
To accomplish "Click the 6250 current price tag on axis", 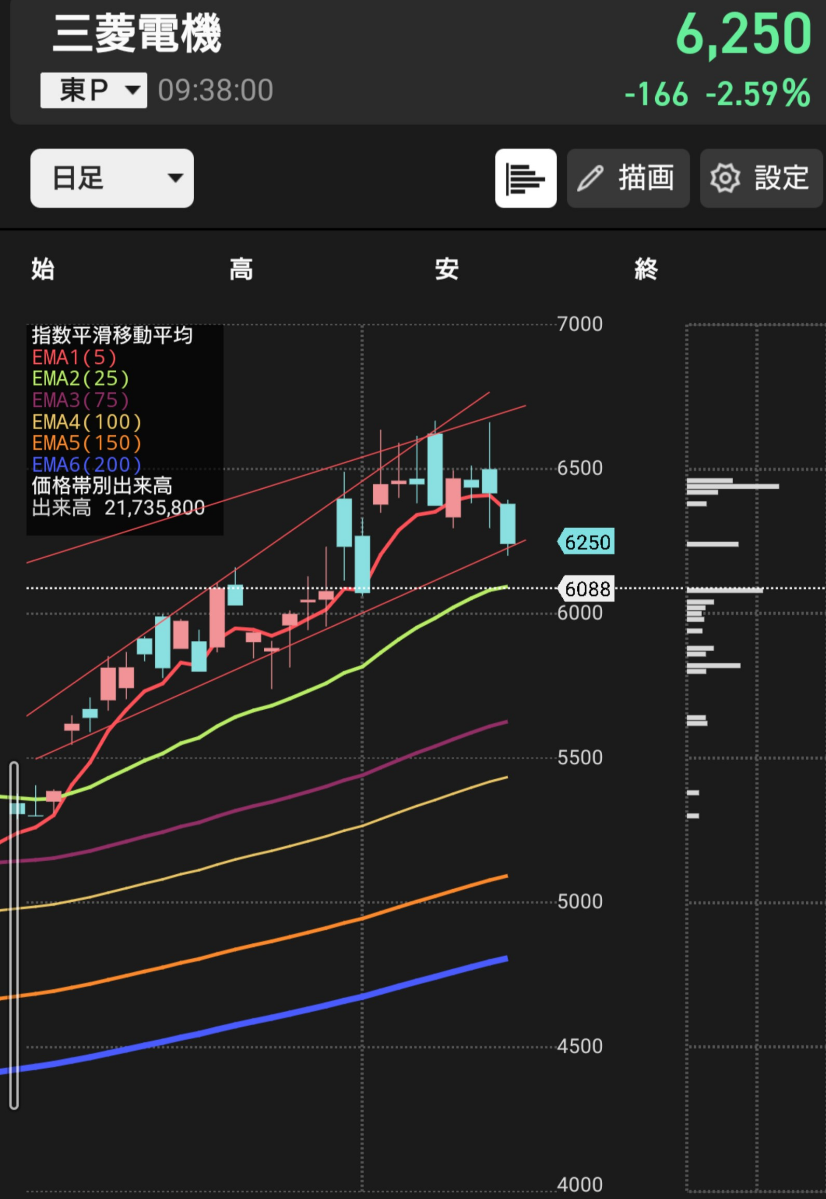I will point(586,542).
